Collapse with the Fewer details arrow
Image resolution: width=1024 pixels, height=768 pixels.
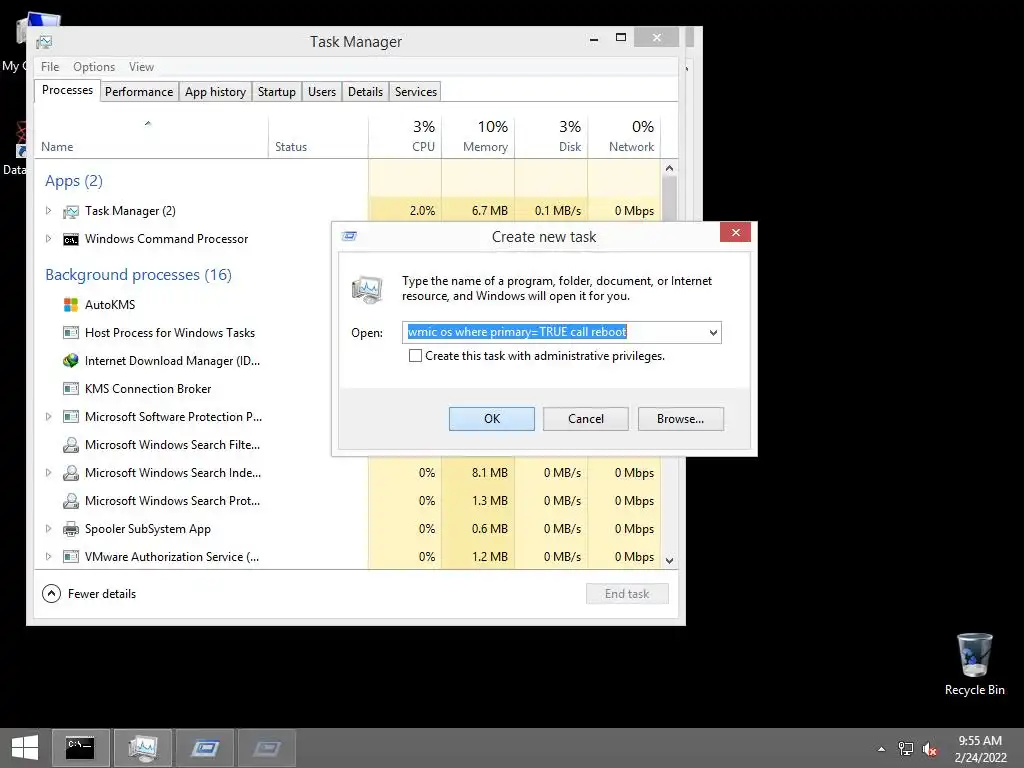[x=51, y=594]
